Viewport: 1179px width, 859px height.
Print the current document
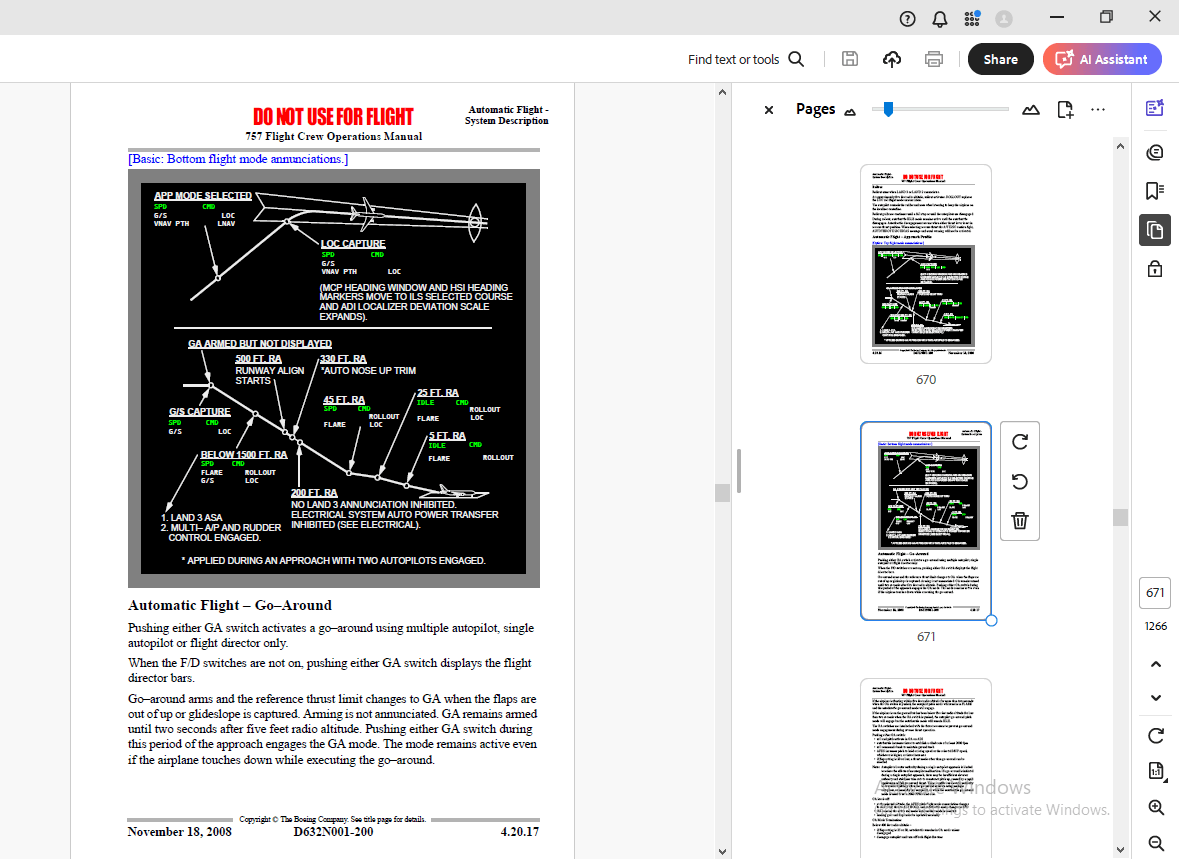tap(933, 59)
